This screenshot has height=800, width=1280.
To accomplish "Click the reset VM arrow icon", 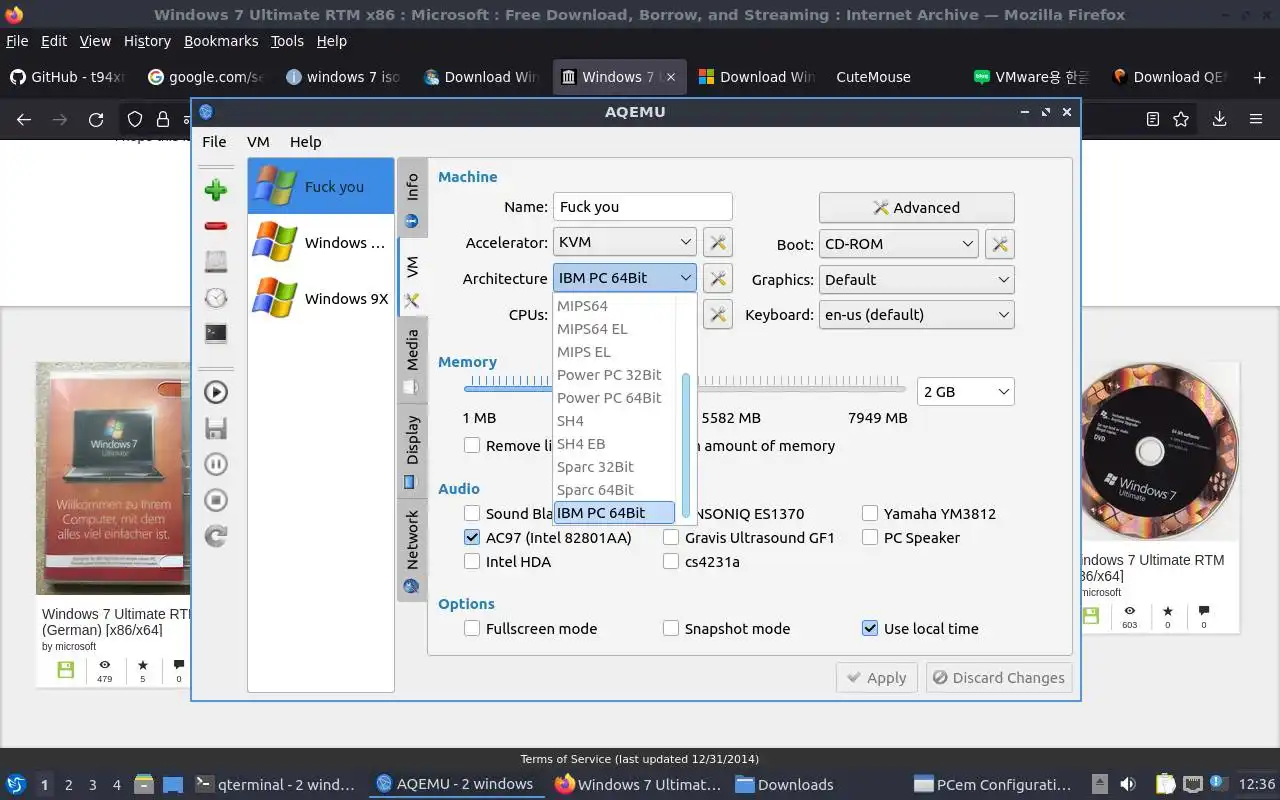I will [x=216, y=536].
